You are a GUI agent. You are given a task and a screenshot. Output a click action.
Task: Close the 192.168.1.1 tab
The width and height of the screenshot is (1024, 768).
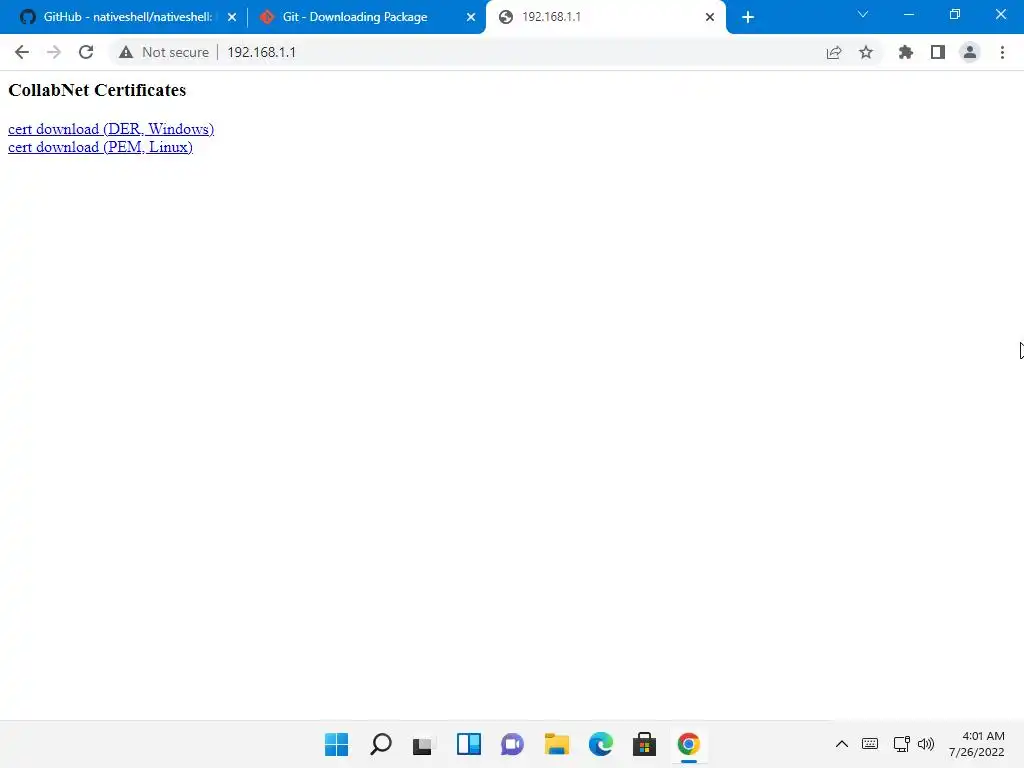[710, 17]
